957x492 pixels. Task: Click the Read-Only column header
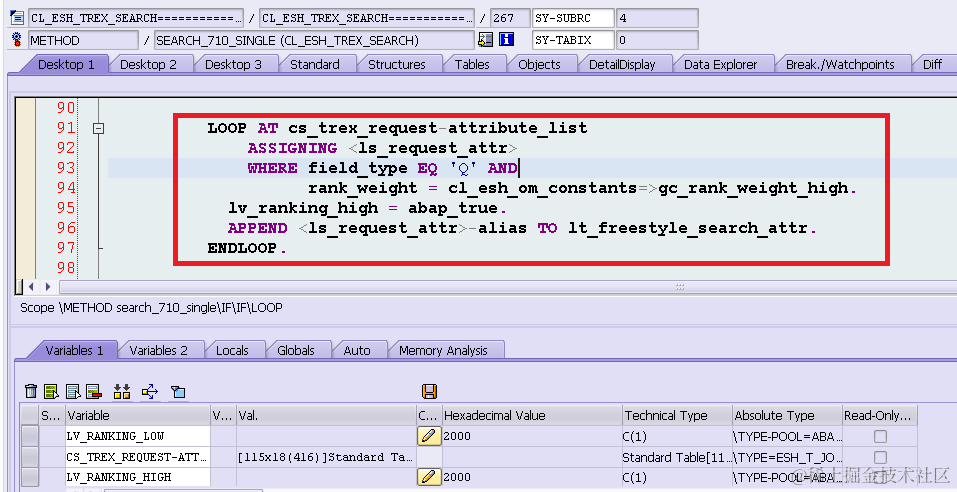tap(879, 415)
